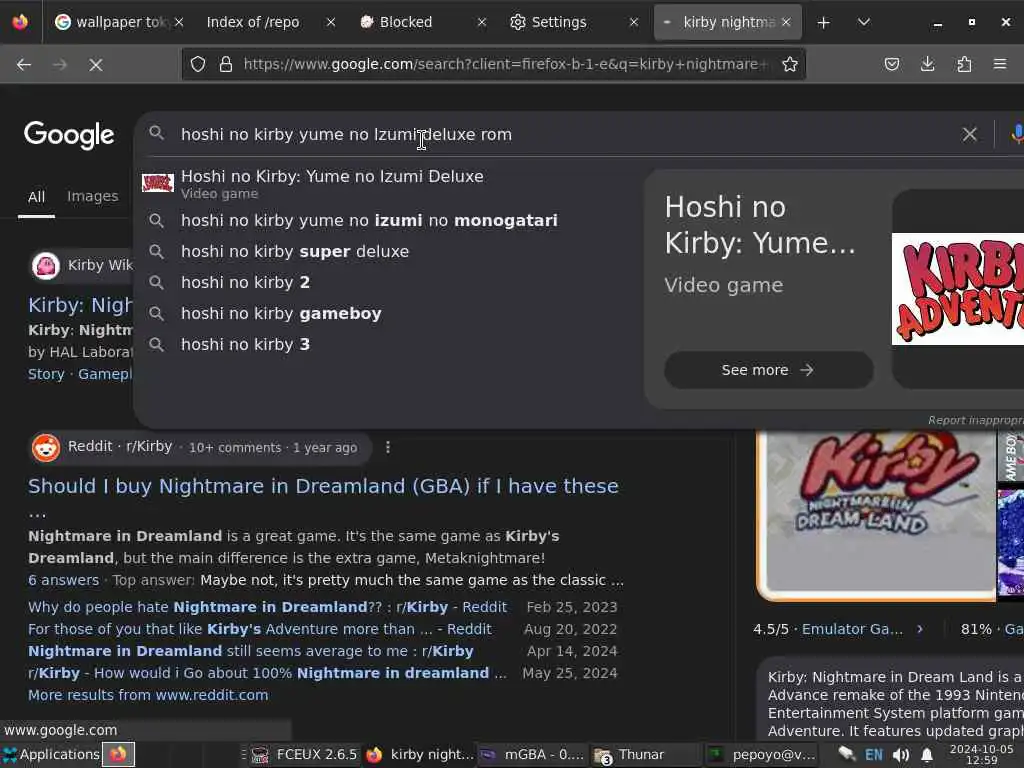Clear the Google search box text
This screenshot has height=768, width=1024.
pos(969,134)
